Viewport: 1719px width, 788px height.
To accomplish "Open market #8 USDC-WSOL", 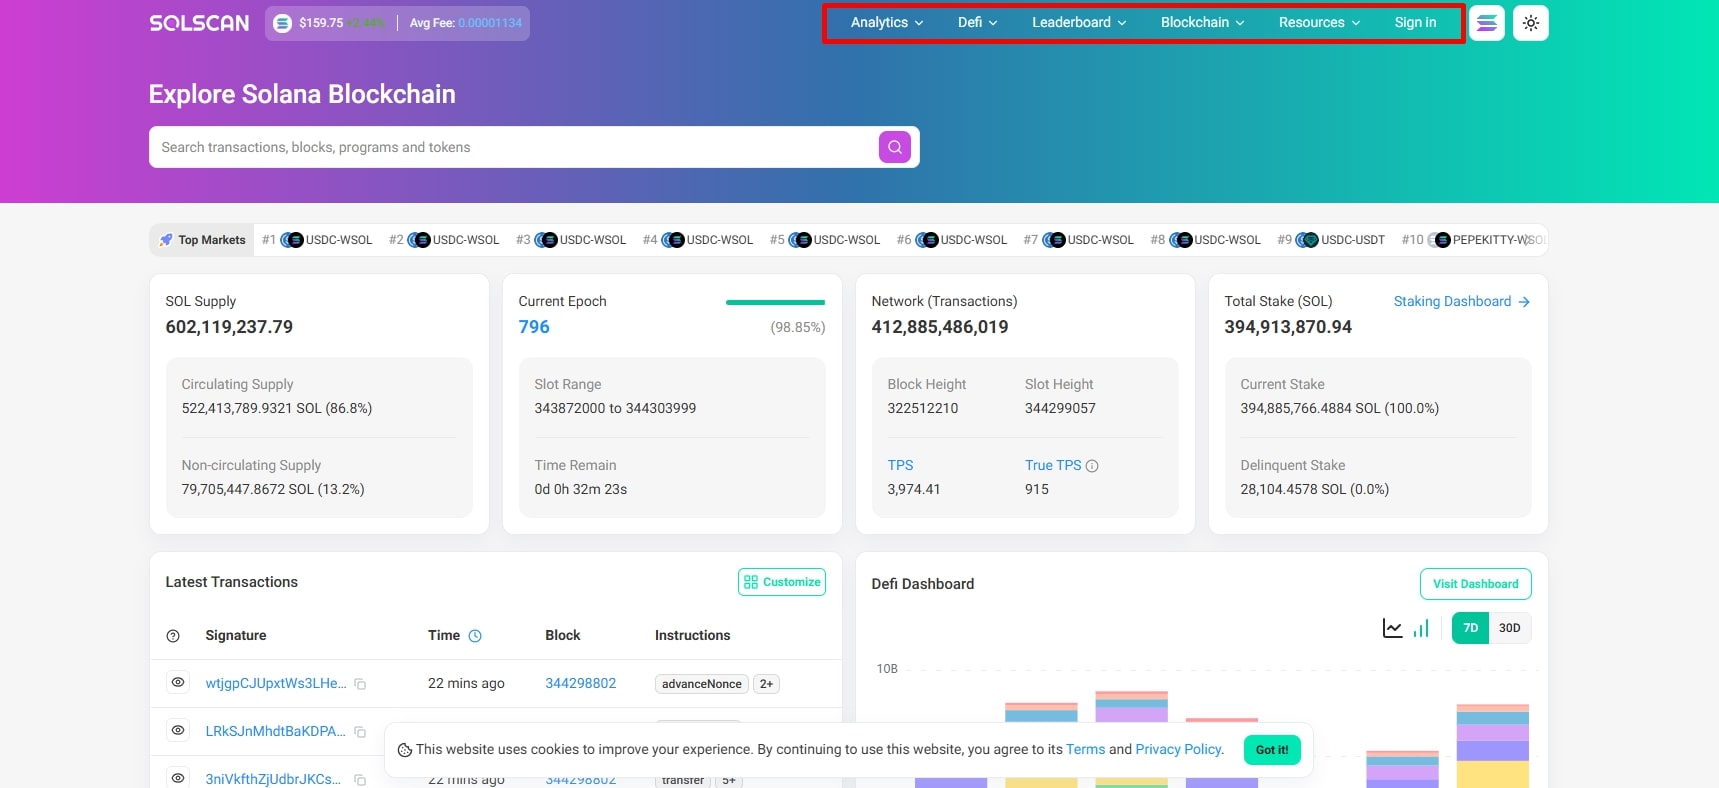I will 1206,240.
